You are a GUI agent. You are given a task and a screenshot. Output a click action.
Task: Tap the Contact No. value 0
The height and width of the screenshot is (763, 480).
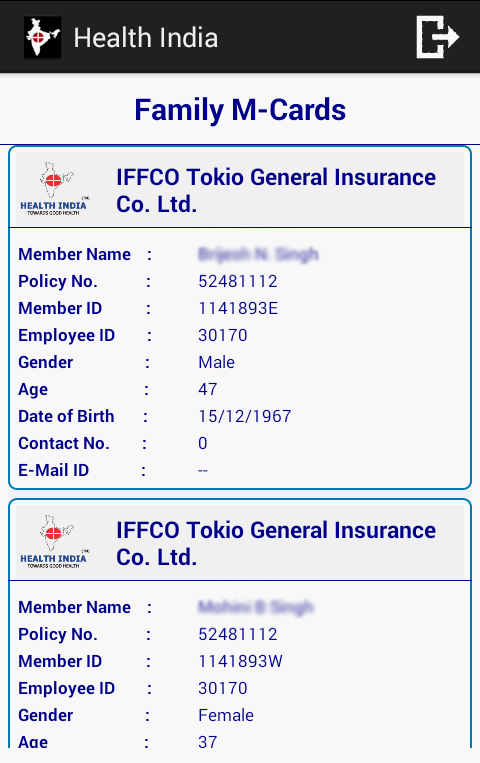pos(203,443)
